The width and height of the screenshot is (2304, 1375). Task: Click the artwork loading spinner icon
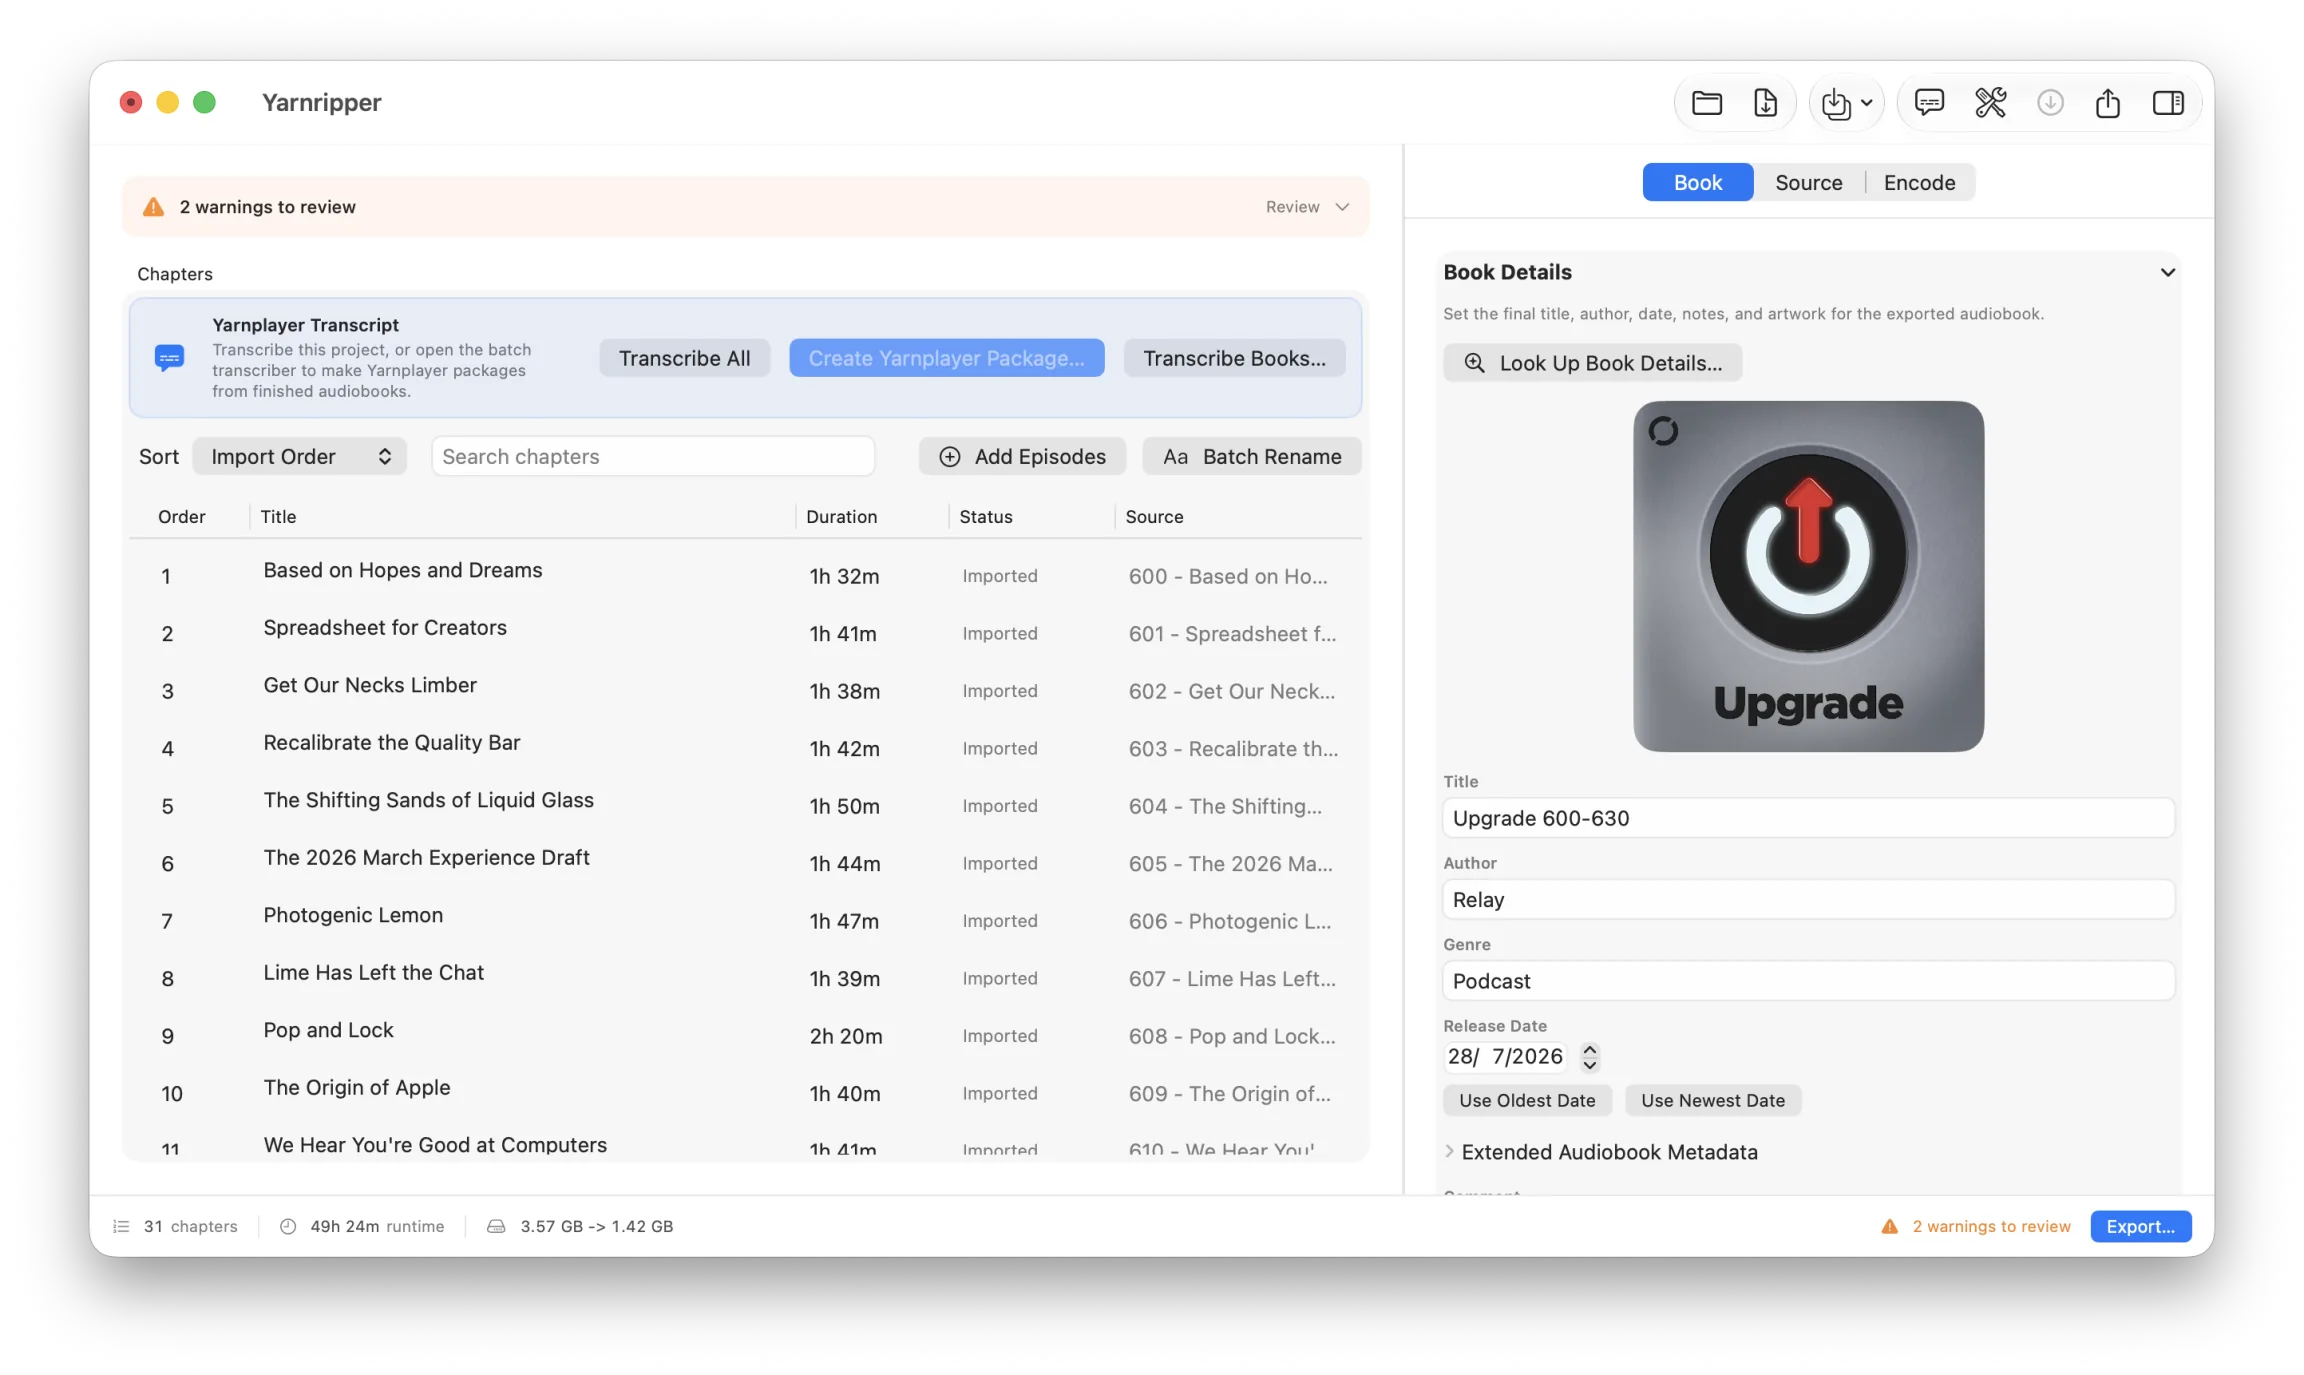tap(1663, 431)
